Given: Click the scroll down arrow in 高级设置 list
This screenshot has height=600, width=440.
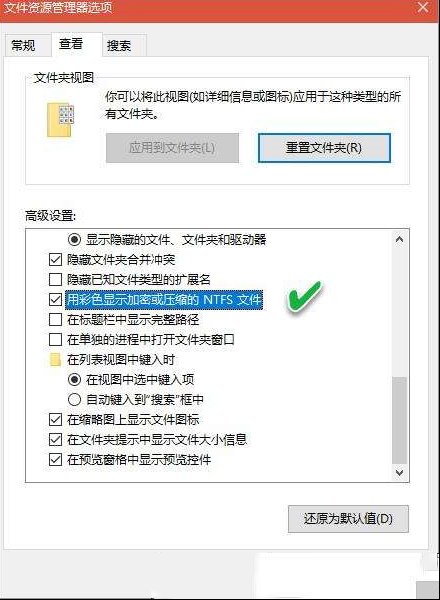Looking at the screenshot, I should [399, 473].
